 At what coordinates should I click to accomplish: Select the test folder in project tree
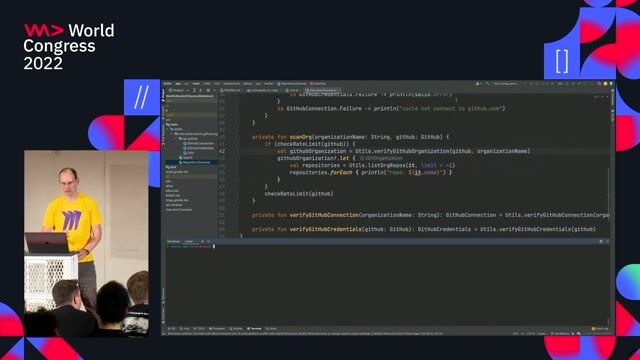point(171,167)
